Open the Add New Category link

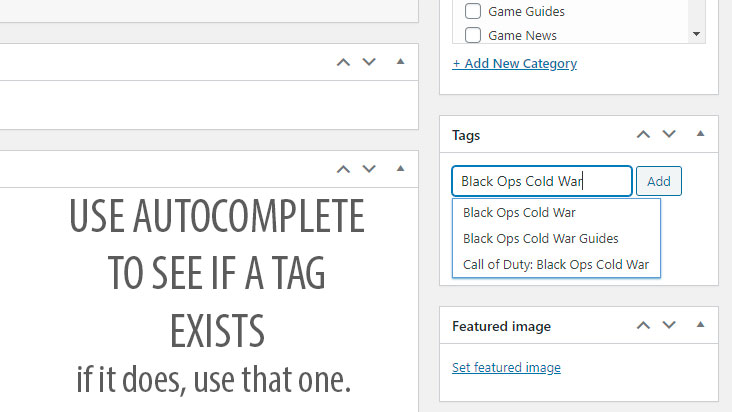coord(514,63)
